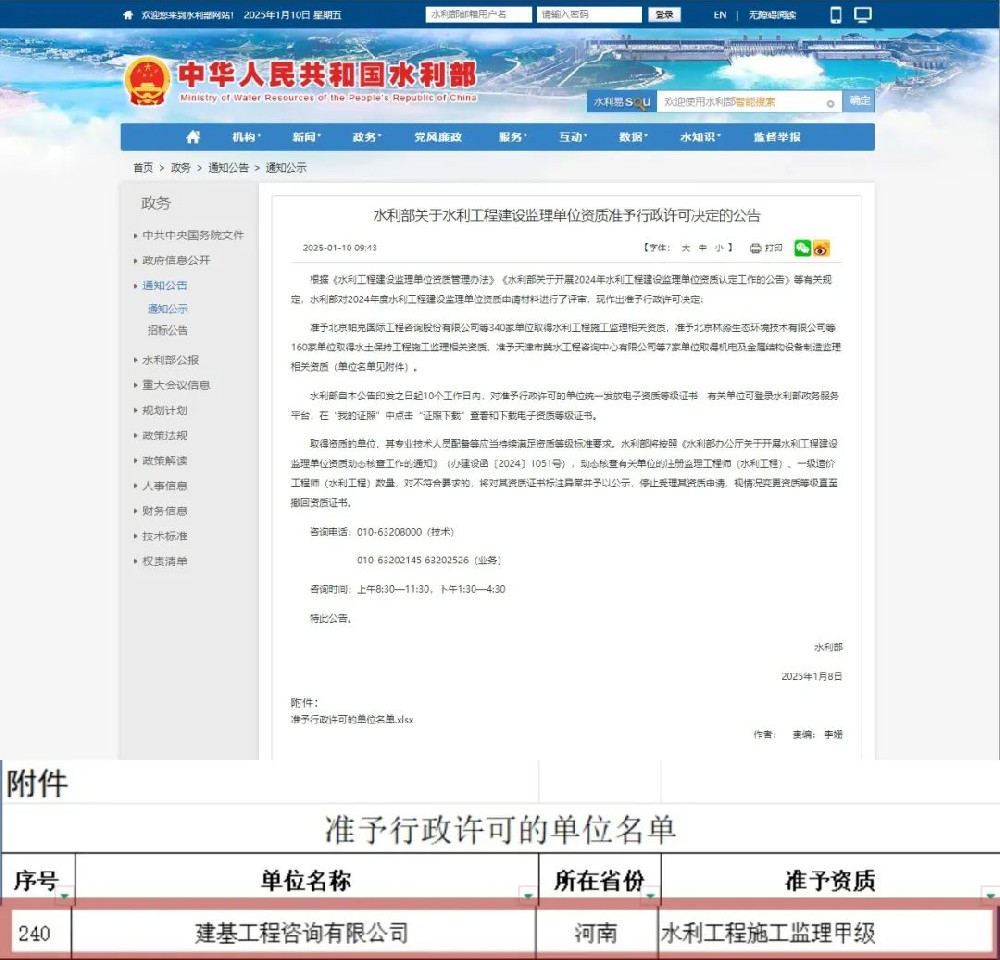This screenshot has height=960, width=1000.
Task: Click the password input field
Action: (x=588, y=15)
